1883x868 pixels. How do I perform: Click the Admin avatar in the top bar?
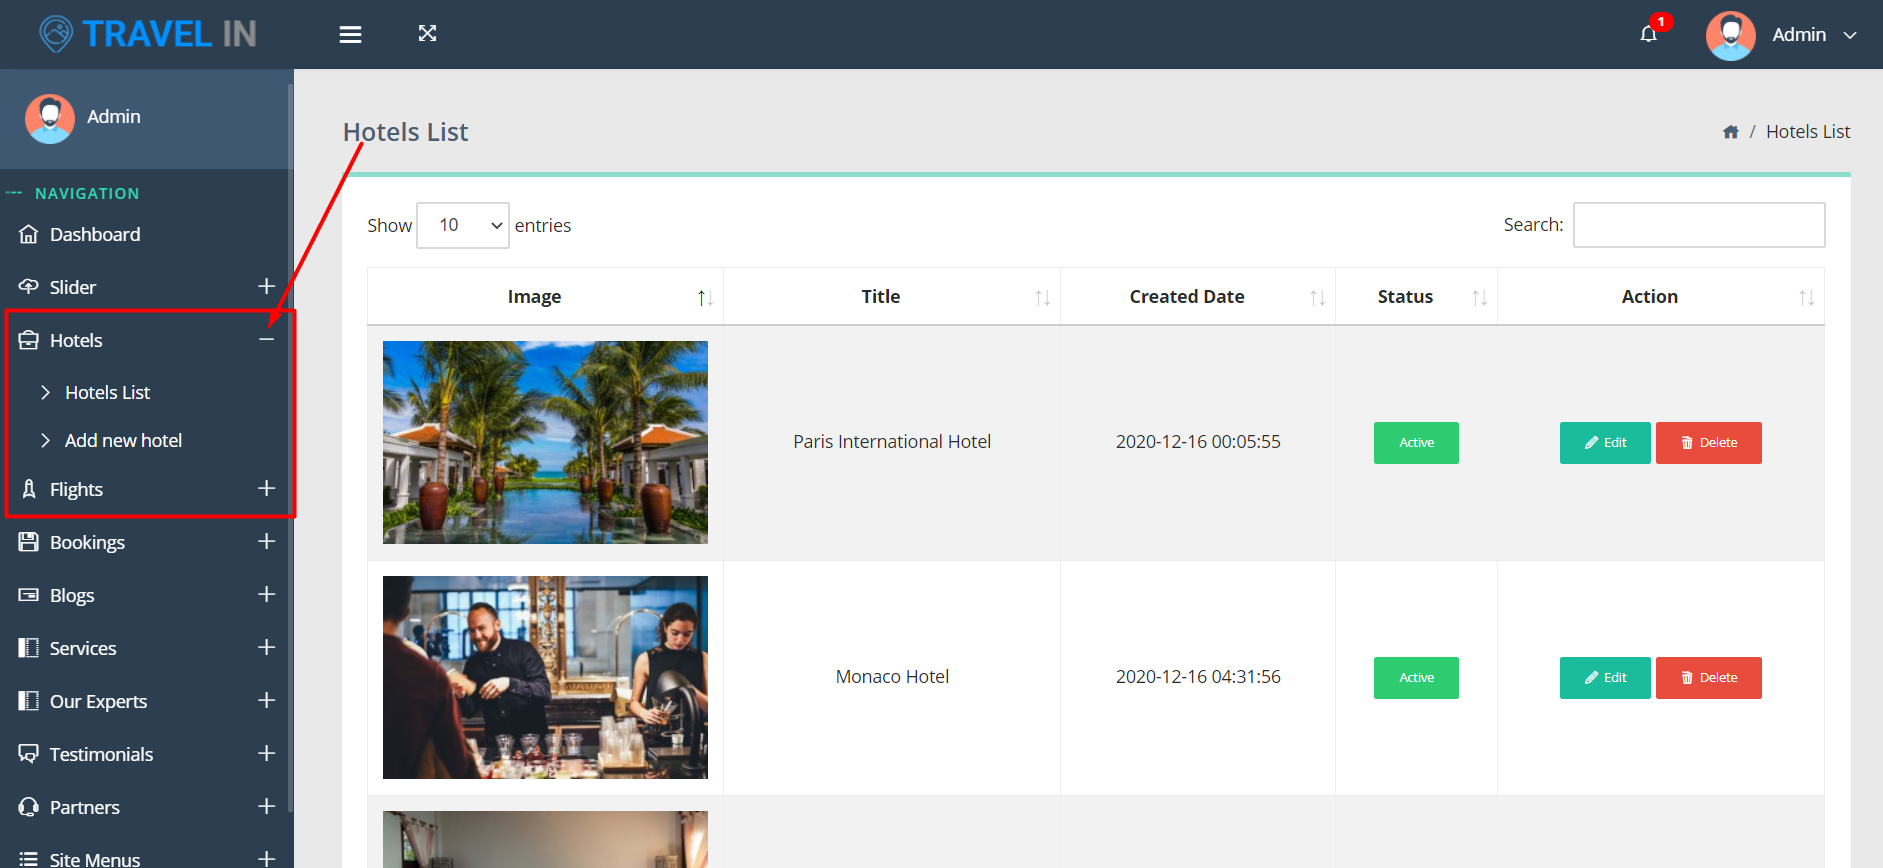(x=1731, y=35)
